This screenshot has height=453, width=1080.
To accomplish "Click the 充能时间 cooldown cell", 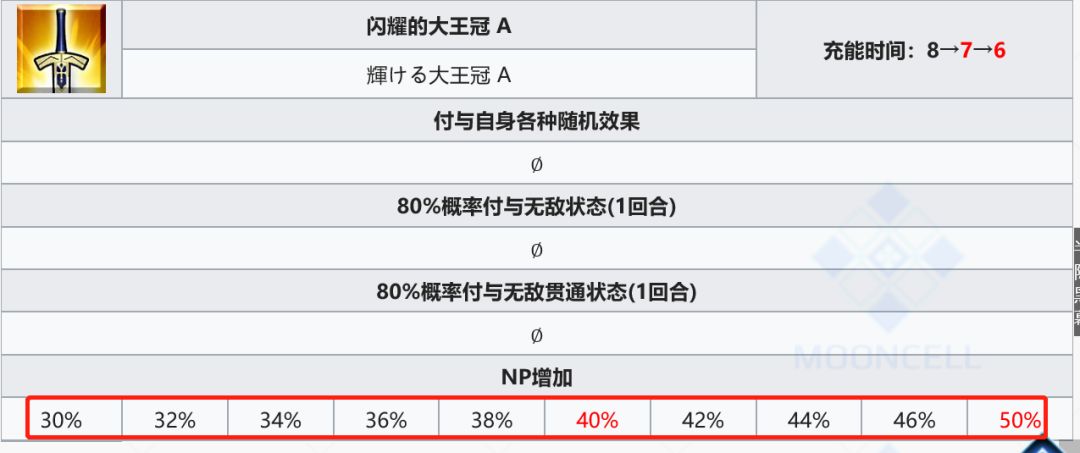I will [x=914, y=50].
